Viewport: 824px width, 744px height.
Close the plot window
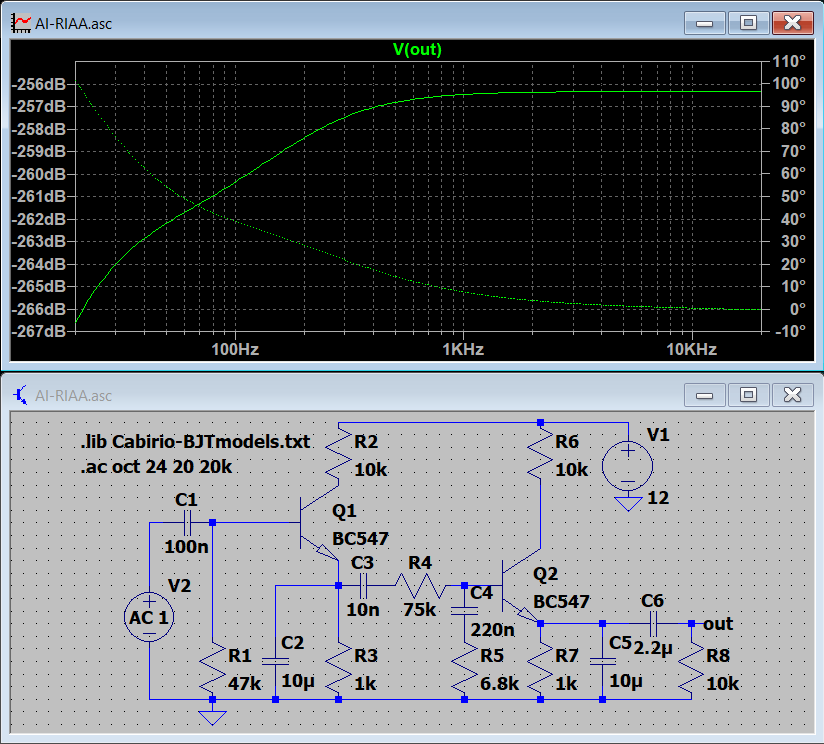point(792,23)
